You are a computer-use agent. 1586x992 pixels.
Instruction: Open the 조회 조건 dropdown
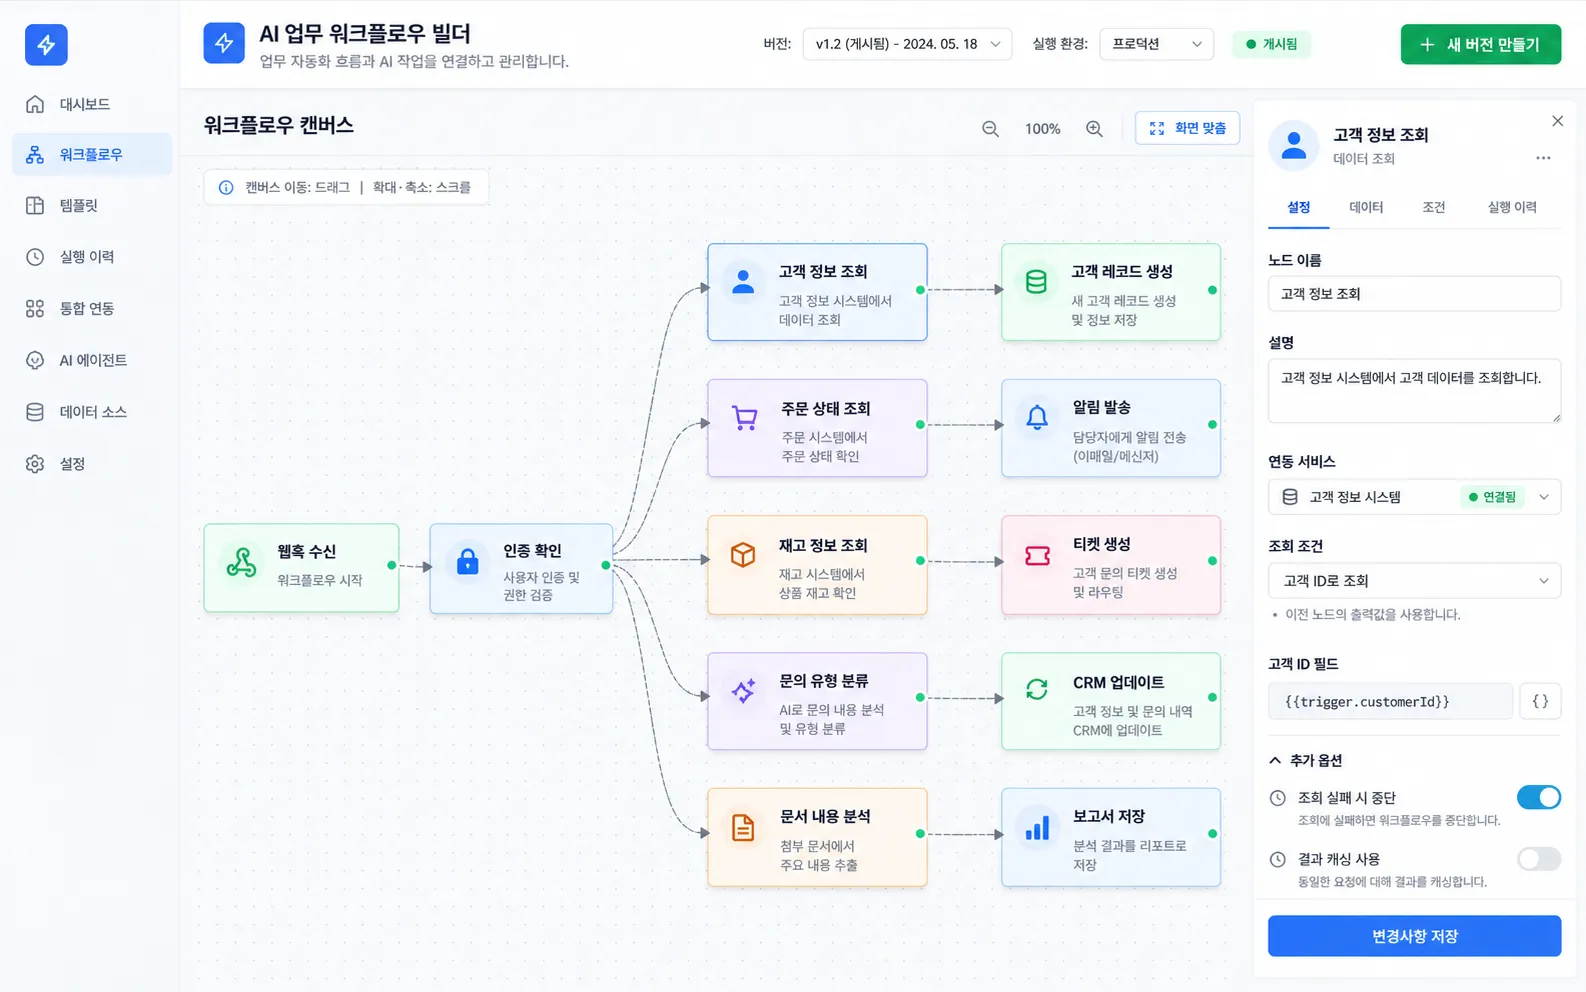click(x=1414, y=581)
